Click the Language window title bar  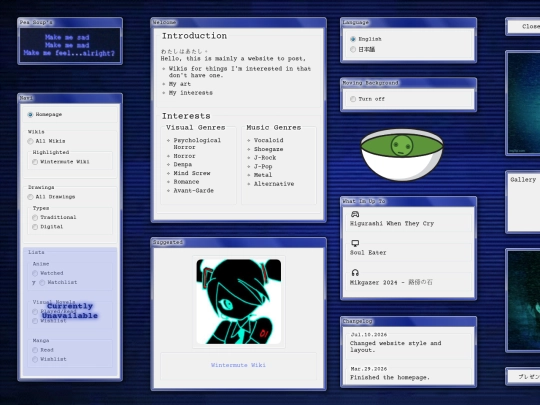coord(408,22)
